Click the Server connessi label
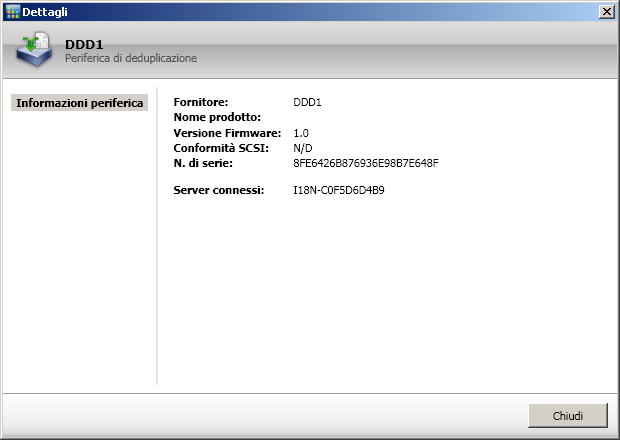The image size is (620, 440). tap(219, 190)
